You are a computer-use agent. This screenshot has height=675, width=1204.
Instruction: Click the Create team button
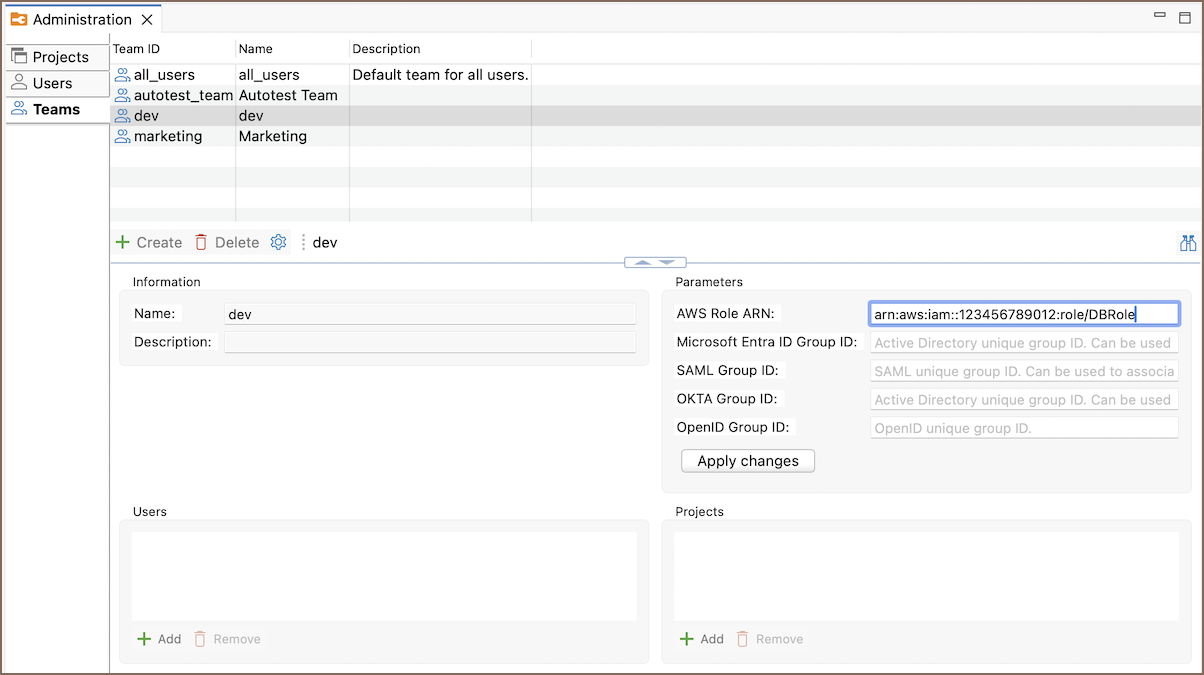[149, 242]
